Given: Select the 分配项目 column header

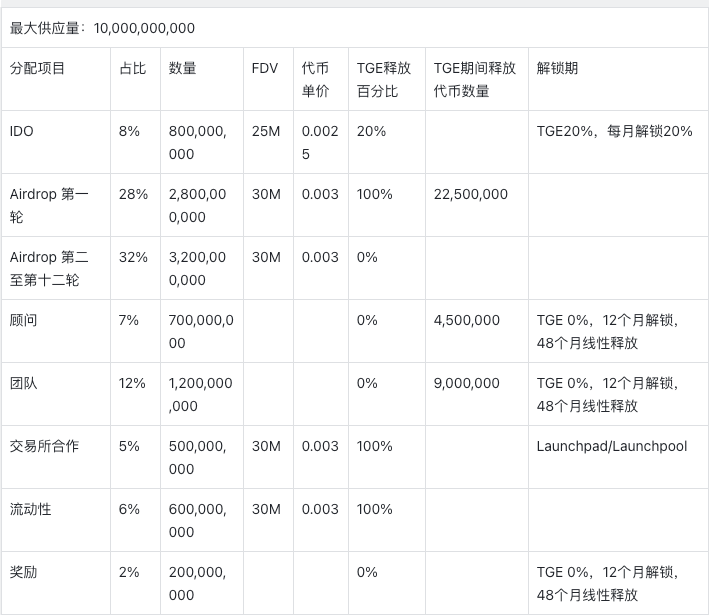Looking at the screenshot, I should pyautogui.click(x=37, y=68).
